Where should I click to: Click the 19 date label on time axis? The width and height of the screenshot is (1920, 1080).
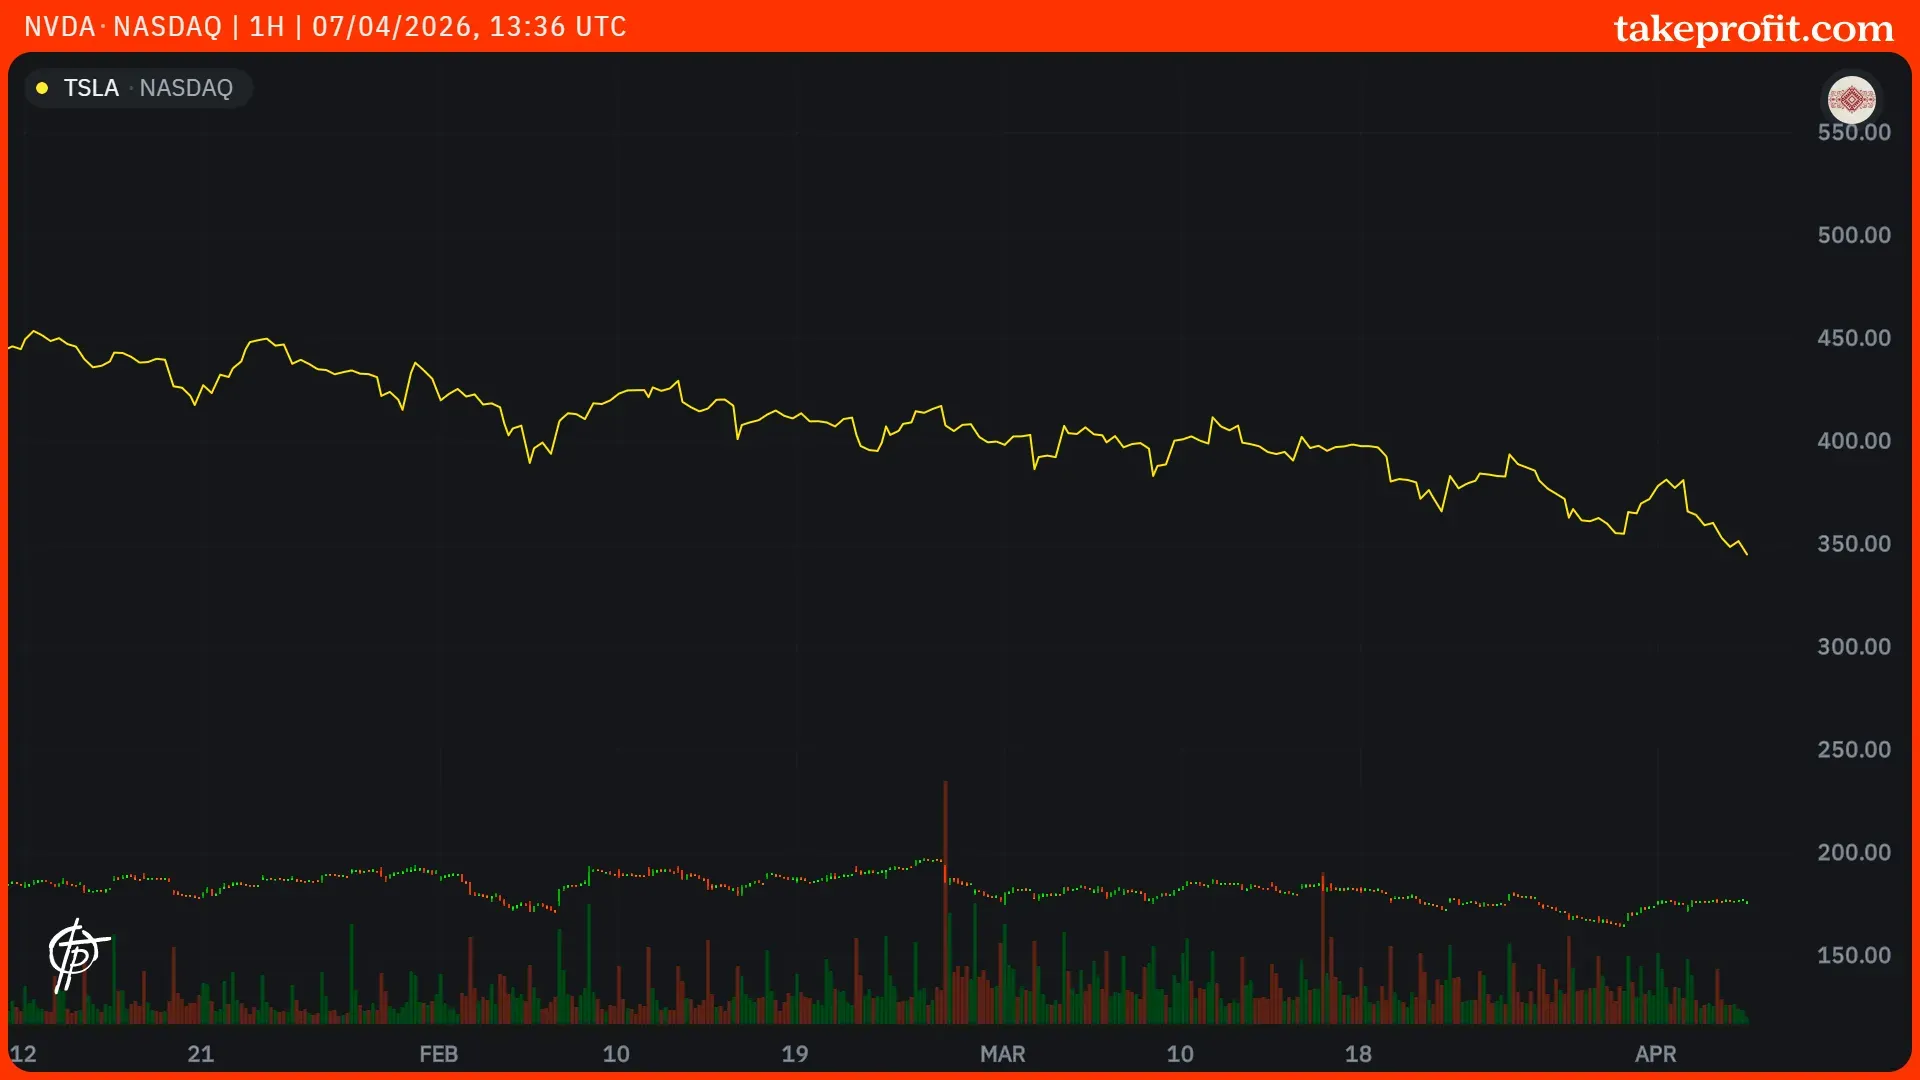[x=794, y=1054]
